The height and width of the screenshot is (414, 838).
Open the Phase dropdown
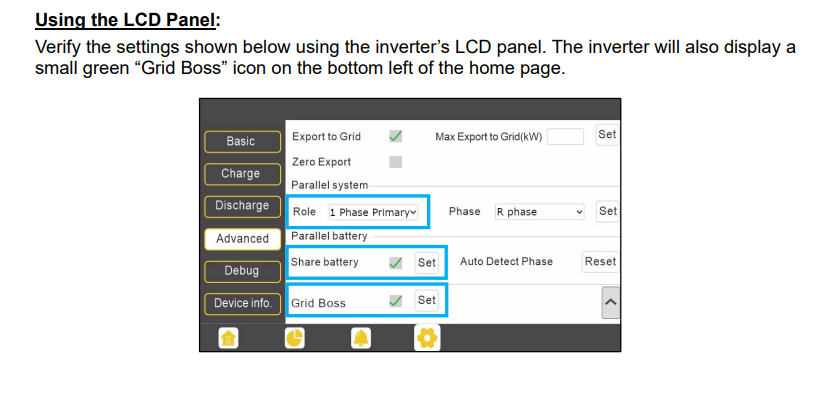pyautogui.click(x=539, y=212)
